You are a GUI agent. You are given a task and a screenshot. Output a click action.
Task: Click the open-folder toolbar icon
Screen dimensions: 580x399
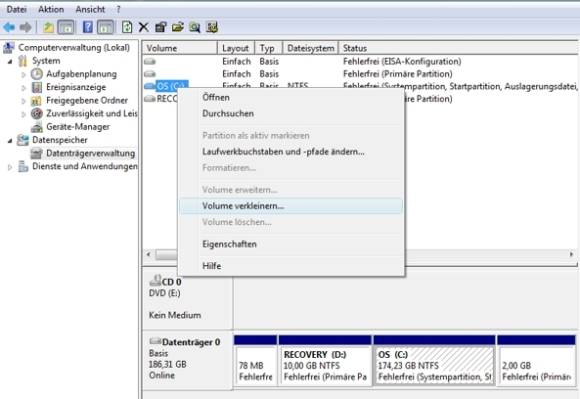tap(178, 27)
